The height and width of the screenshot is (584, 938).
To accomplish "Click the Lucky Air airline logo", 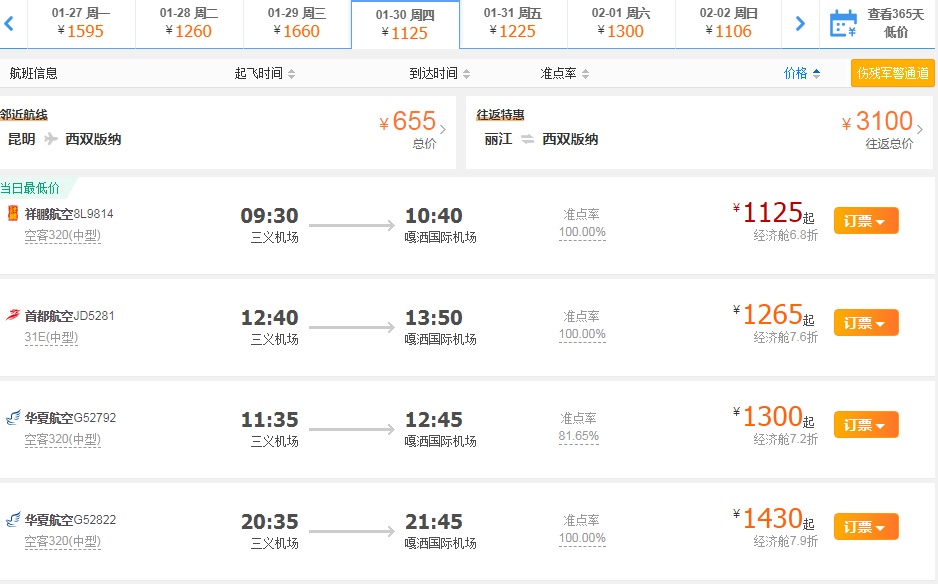I will [13, 213].
